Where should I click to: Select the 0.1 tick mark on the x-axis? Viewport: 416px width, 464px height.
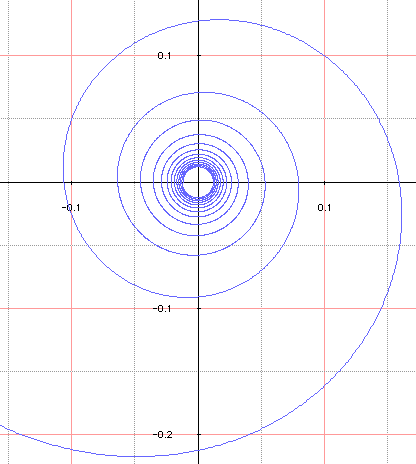tap(325, 182)
